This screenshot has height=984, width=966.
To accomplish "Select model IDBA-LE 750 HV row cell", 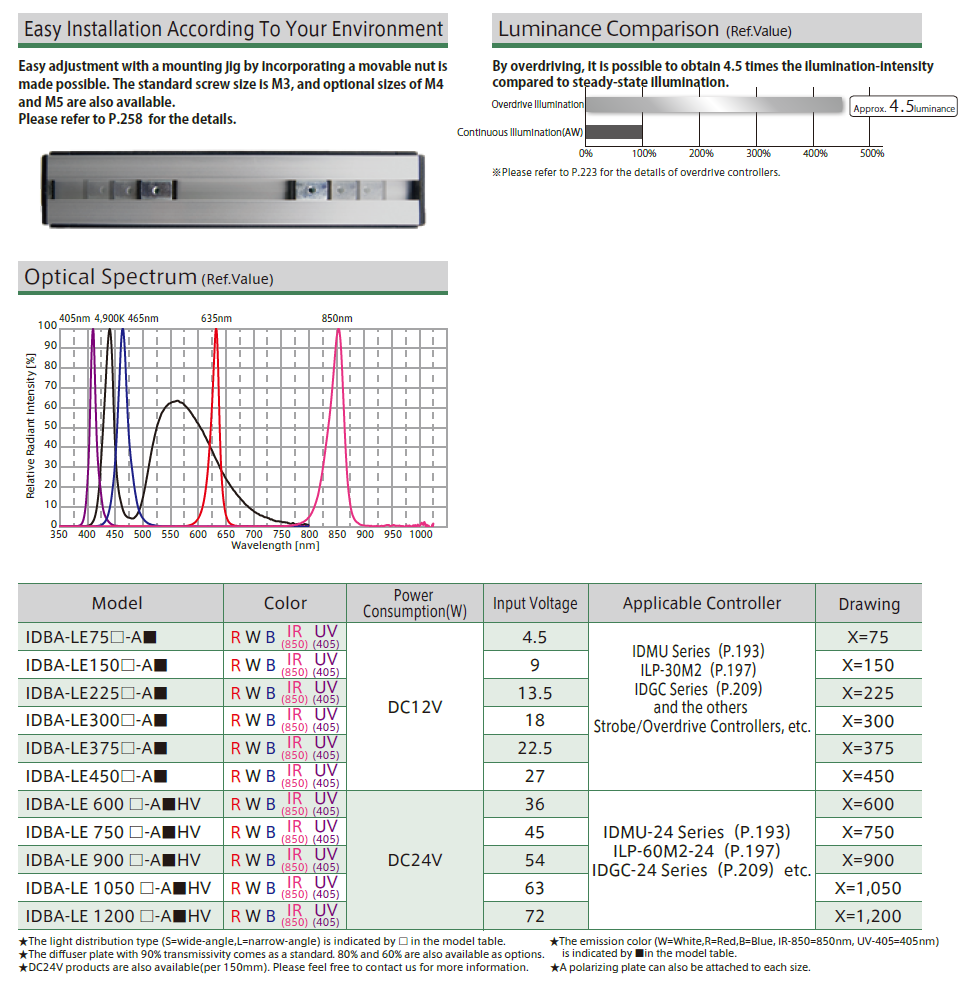I will (x=121, y=832).
